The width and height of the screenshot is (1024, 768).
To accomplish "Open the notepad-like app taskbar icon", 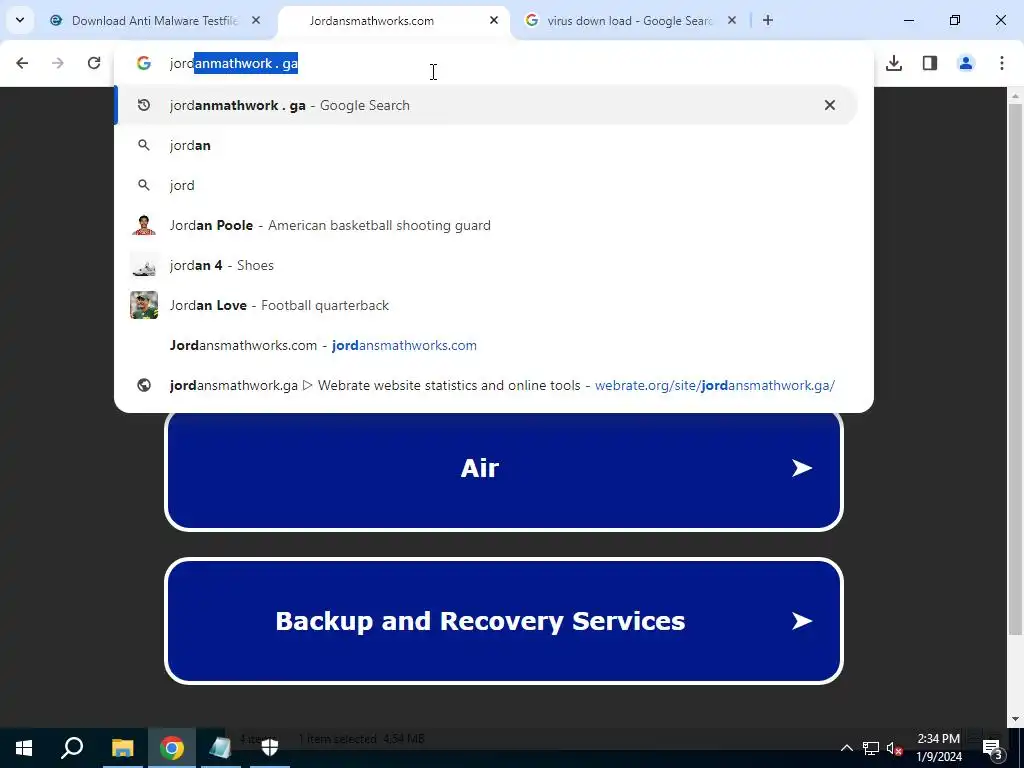I will coord(221,748).
